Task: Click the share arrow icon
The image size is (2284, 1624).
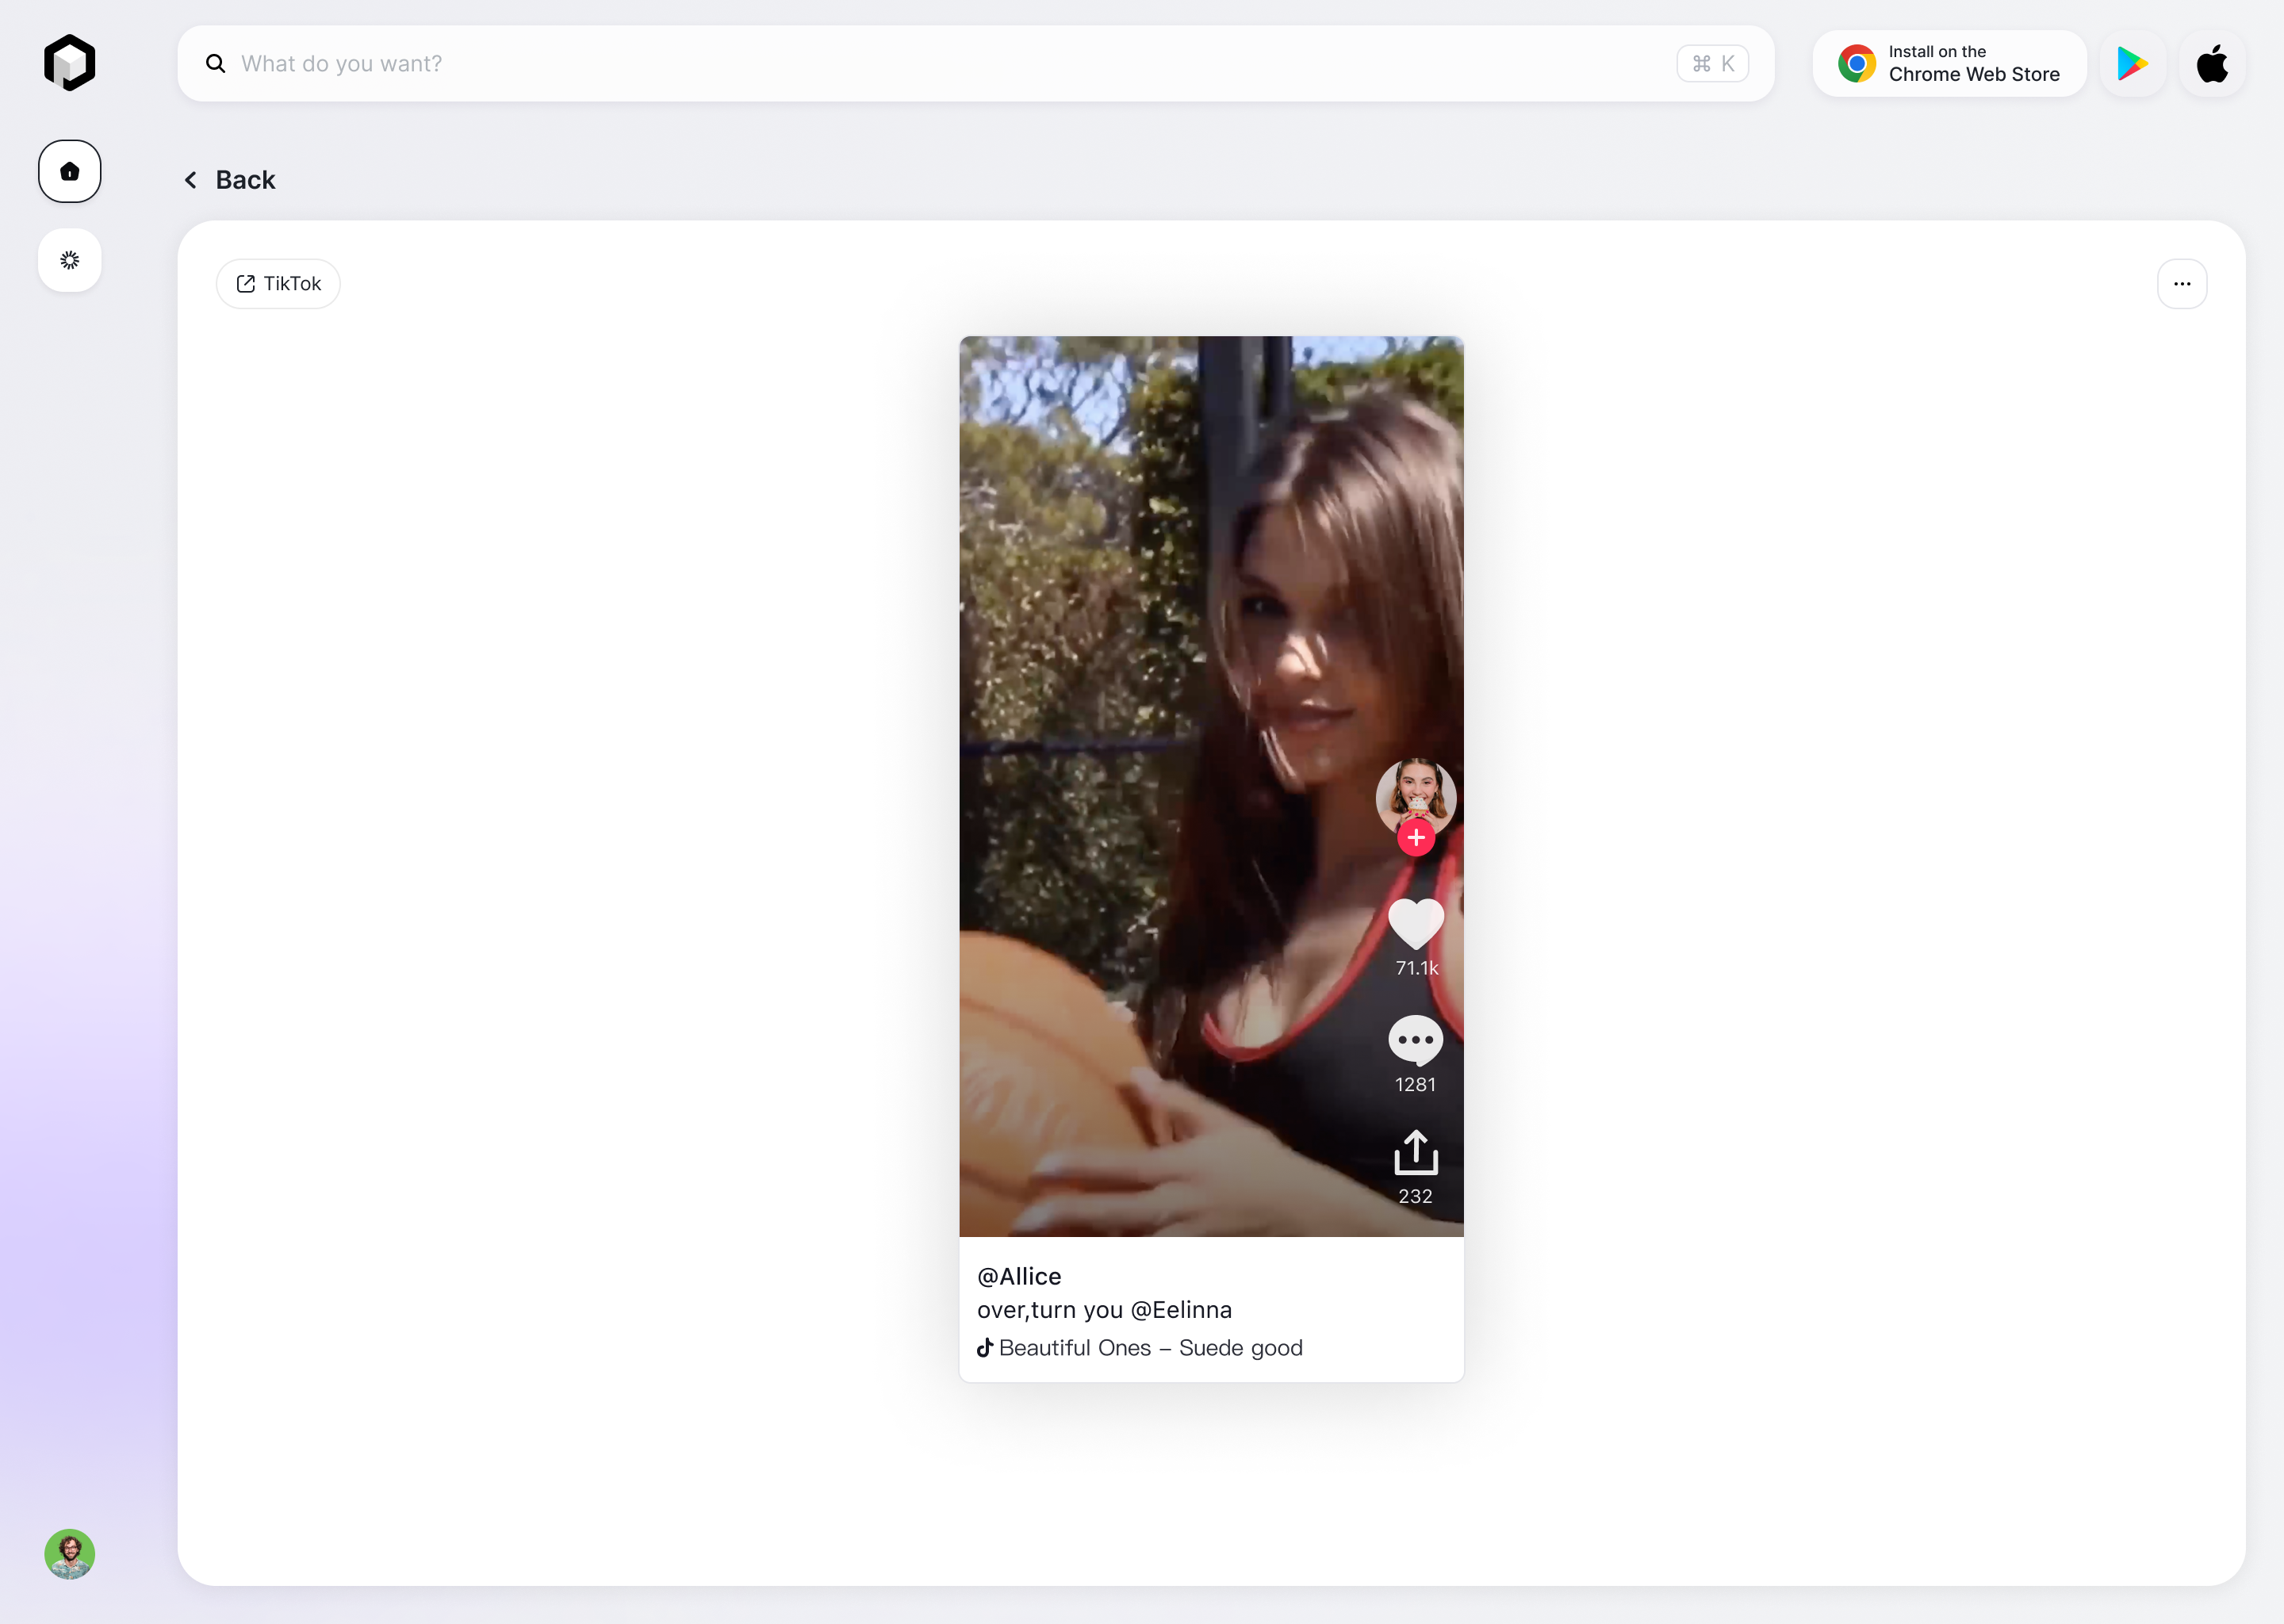Action: [x=1415, y=1153]
